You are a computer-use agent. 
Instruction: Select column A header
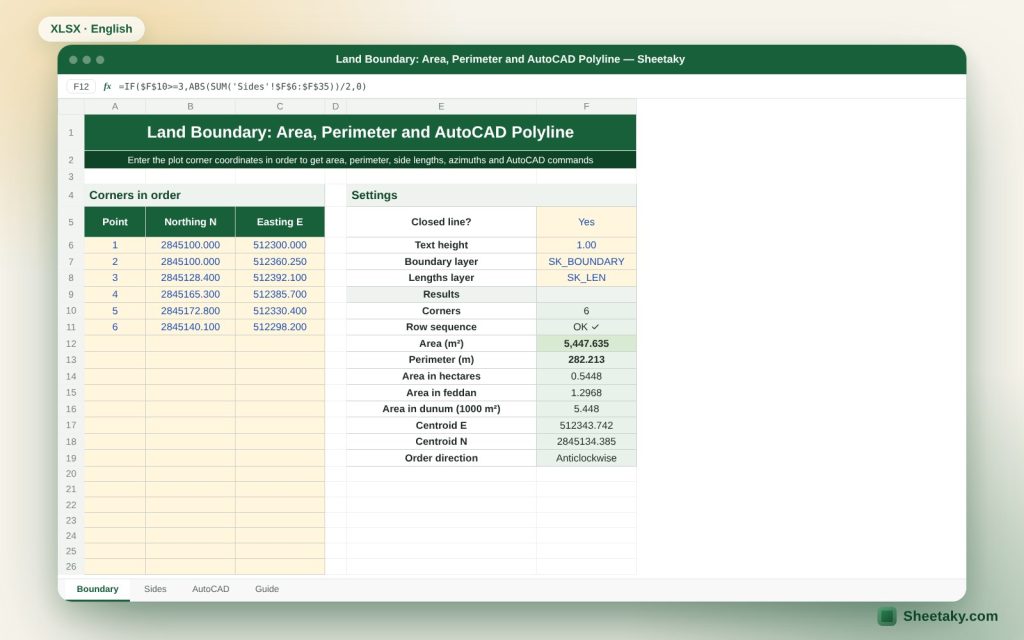point(115,106)
